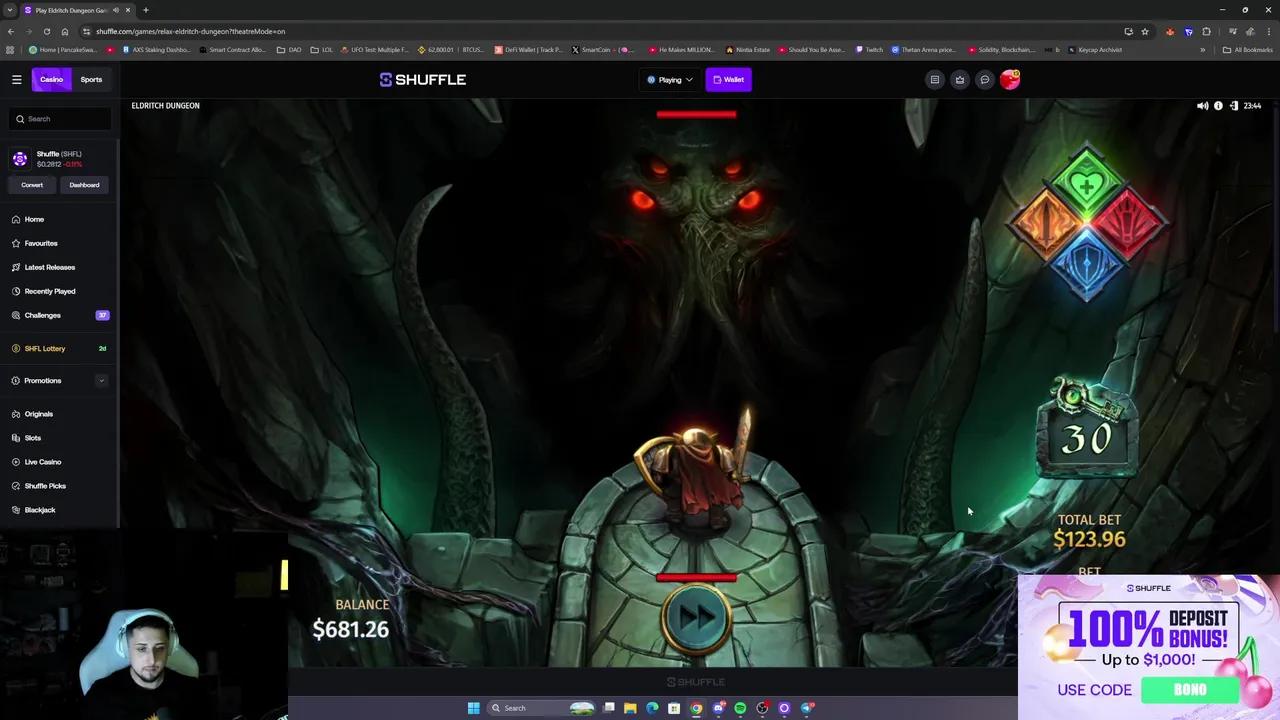This screenshot has height=720, width=1280.
Task: Select the Slots section in the sidebar
Action: (x=33, y=437)
